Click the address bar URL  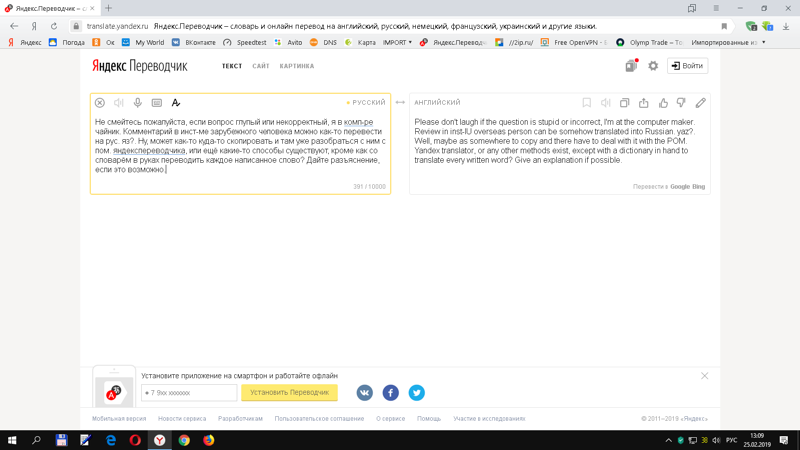(x=117, y=27)
